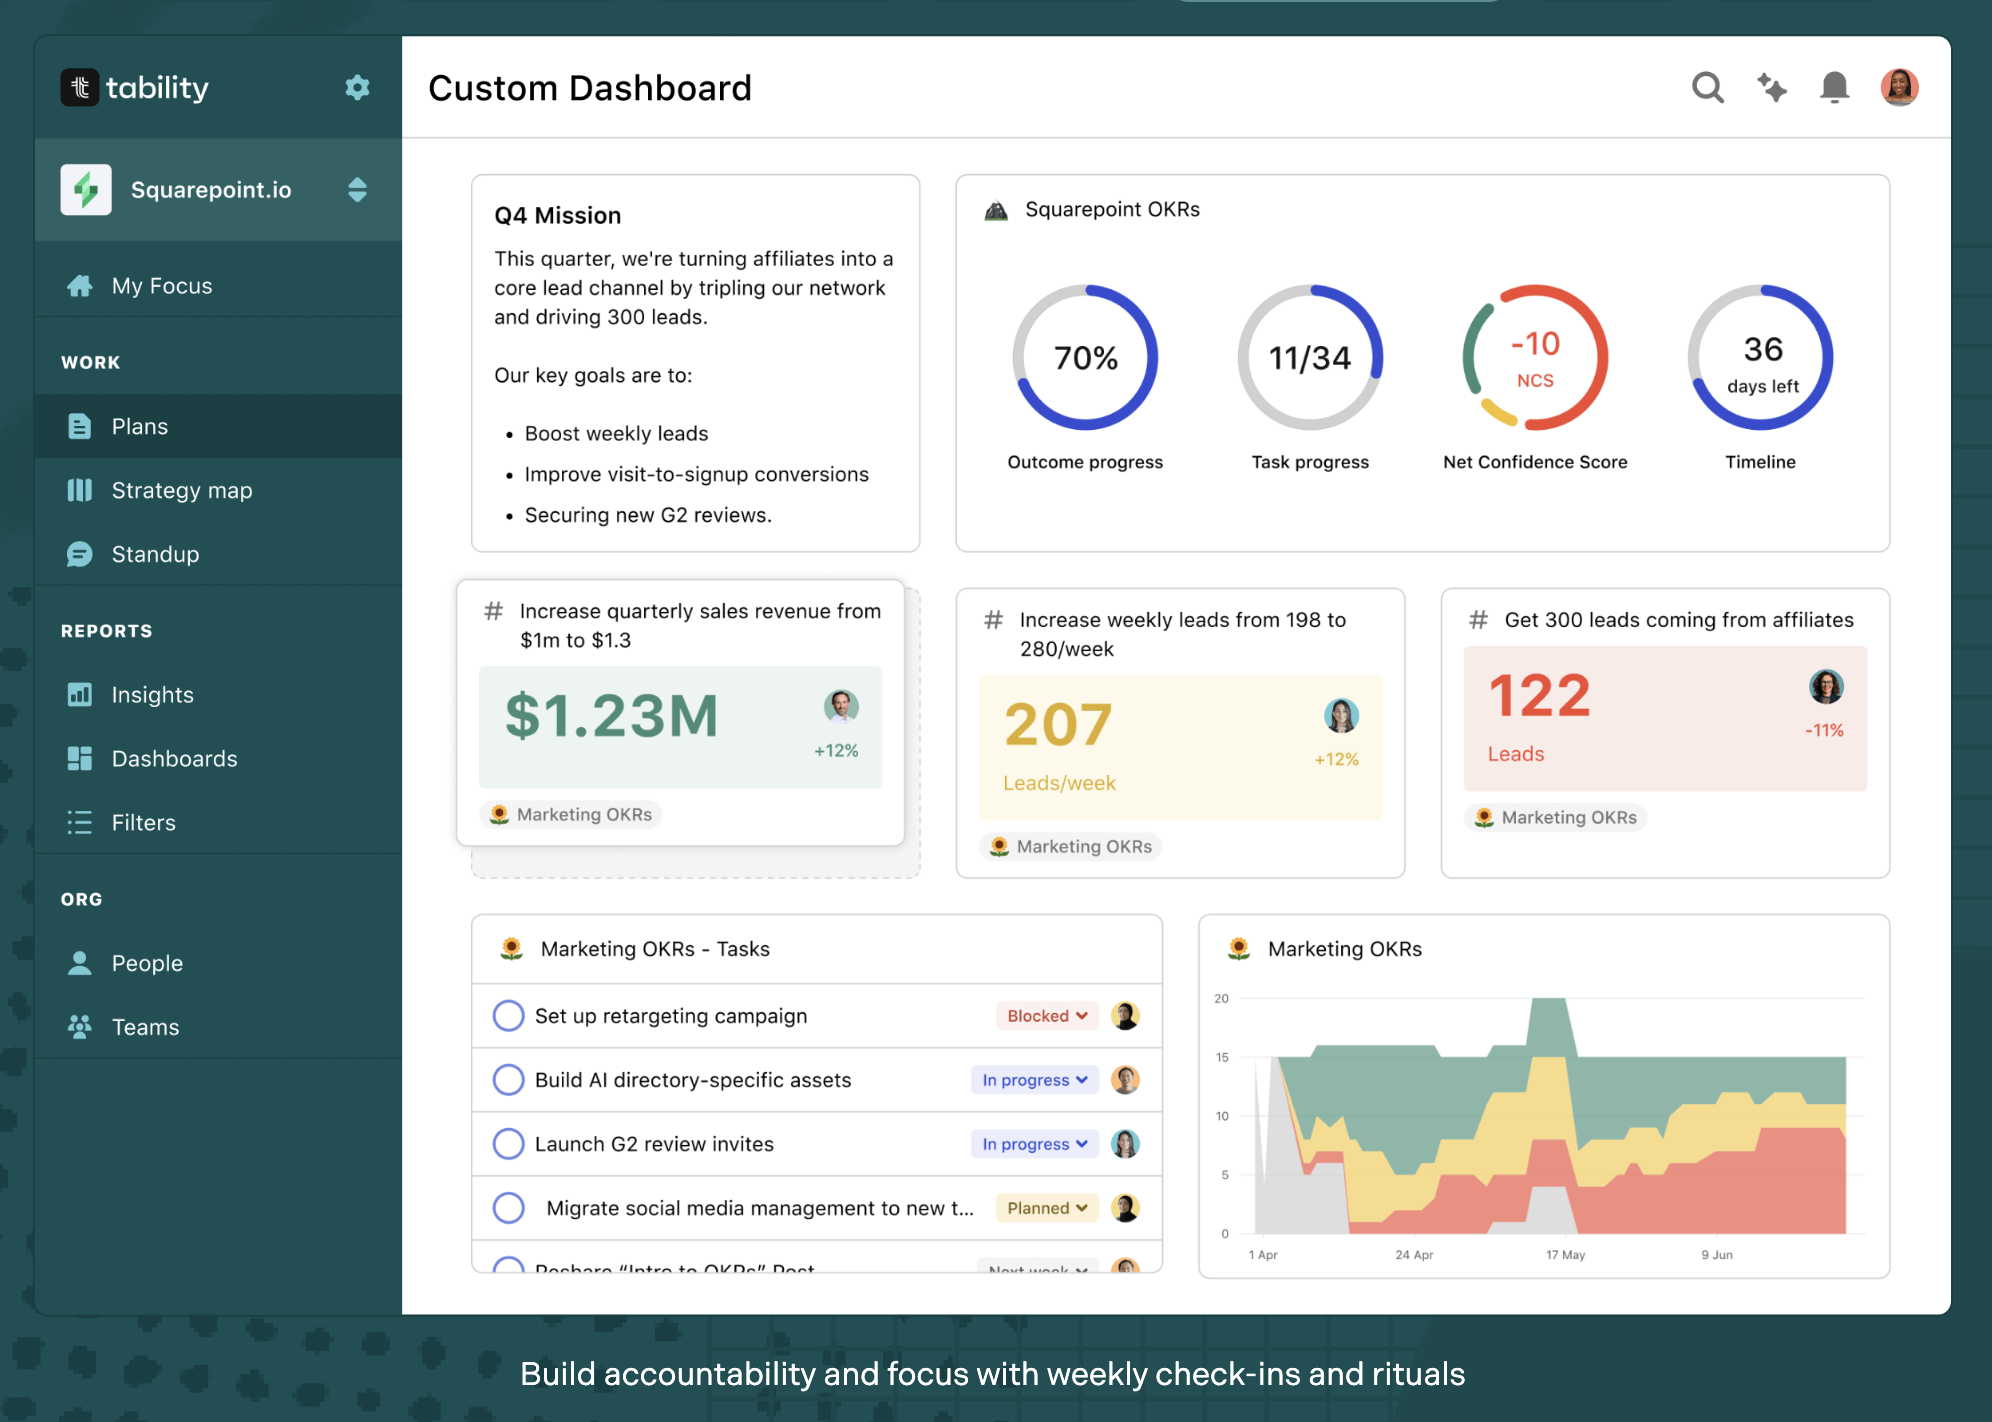Click the user profile avatar

tap(1898, 88)
